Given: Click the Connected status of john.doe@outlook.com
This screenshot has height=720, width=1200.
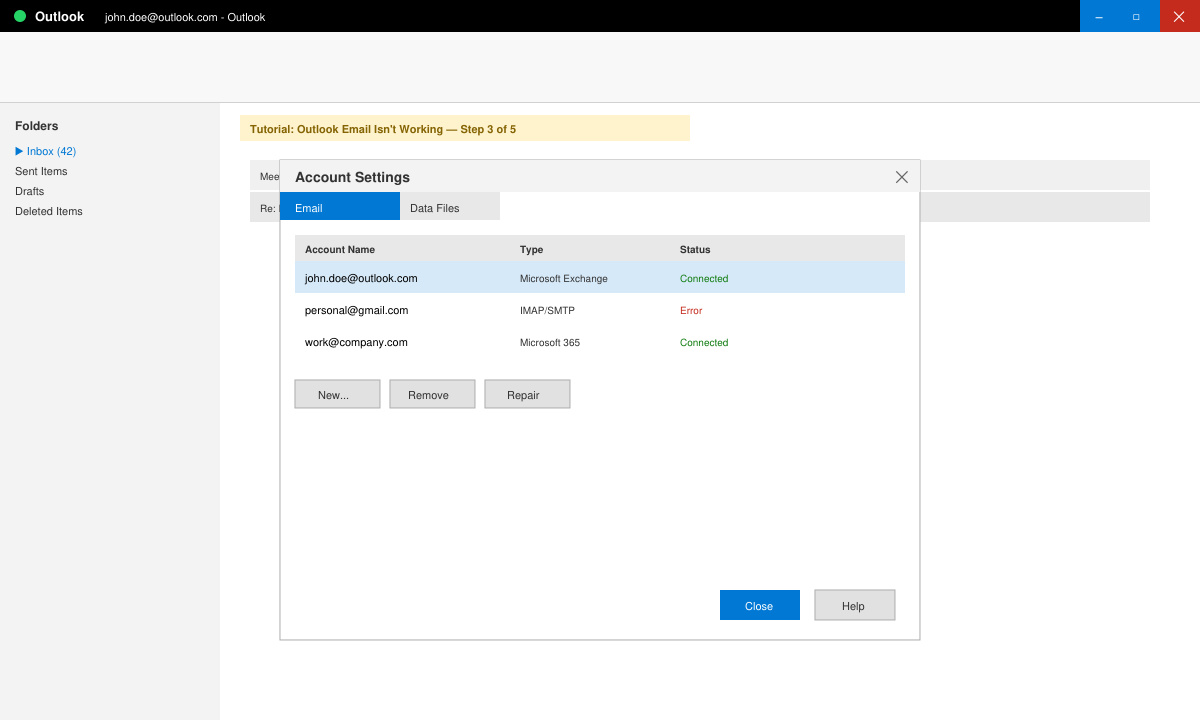Looking at the screenshot, I should coord(704,278).
